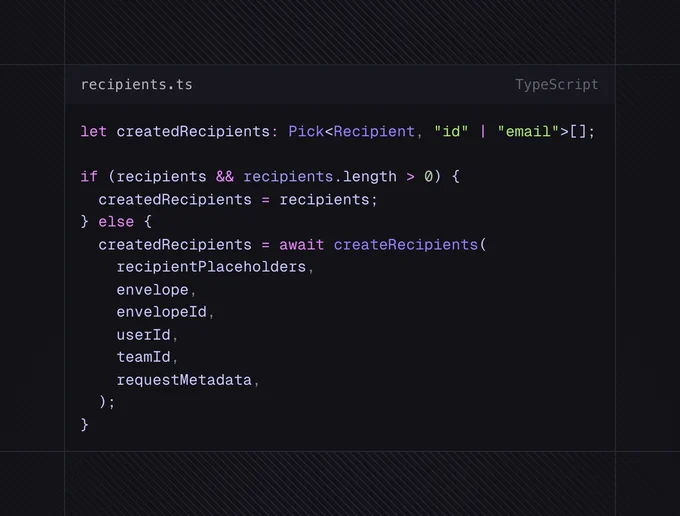Click the recipientPlaceholders argument

[x=211, y=267]
